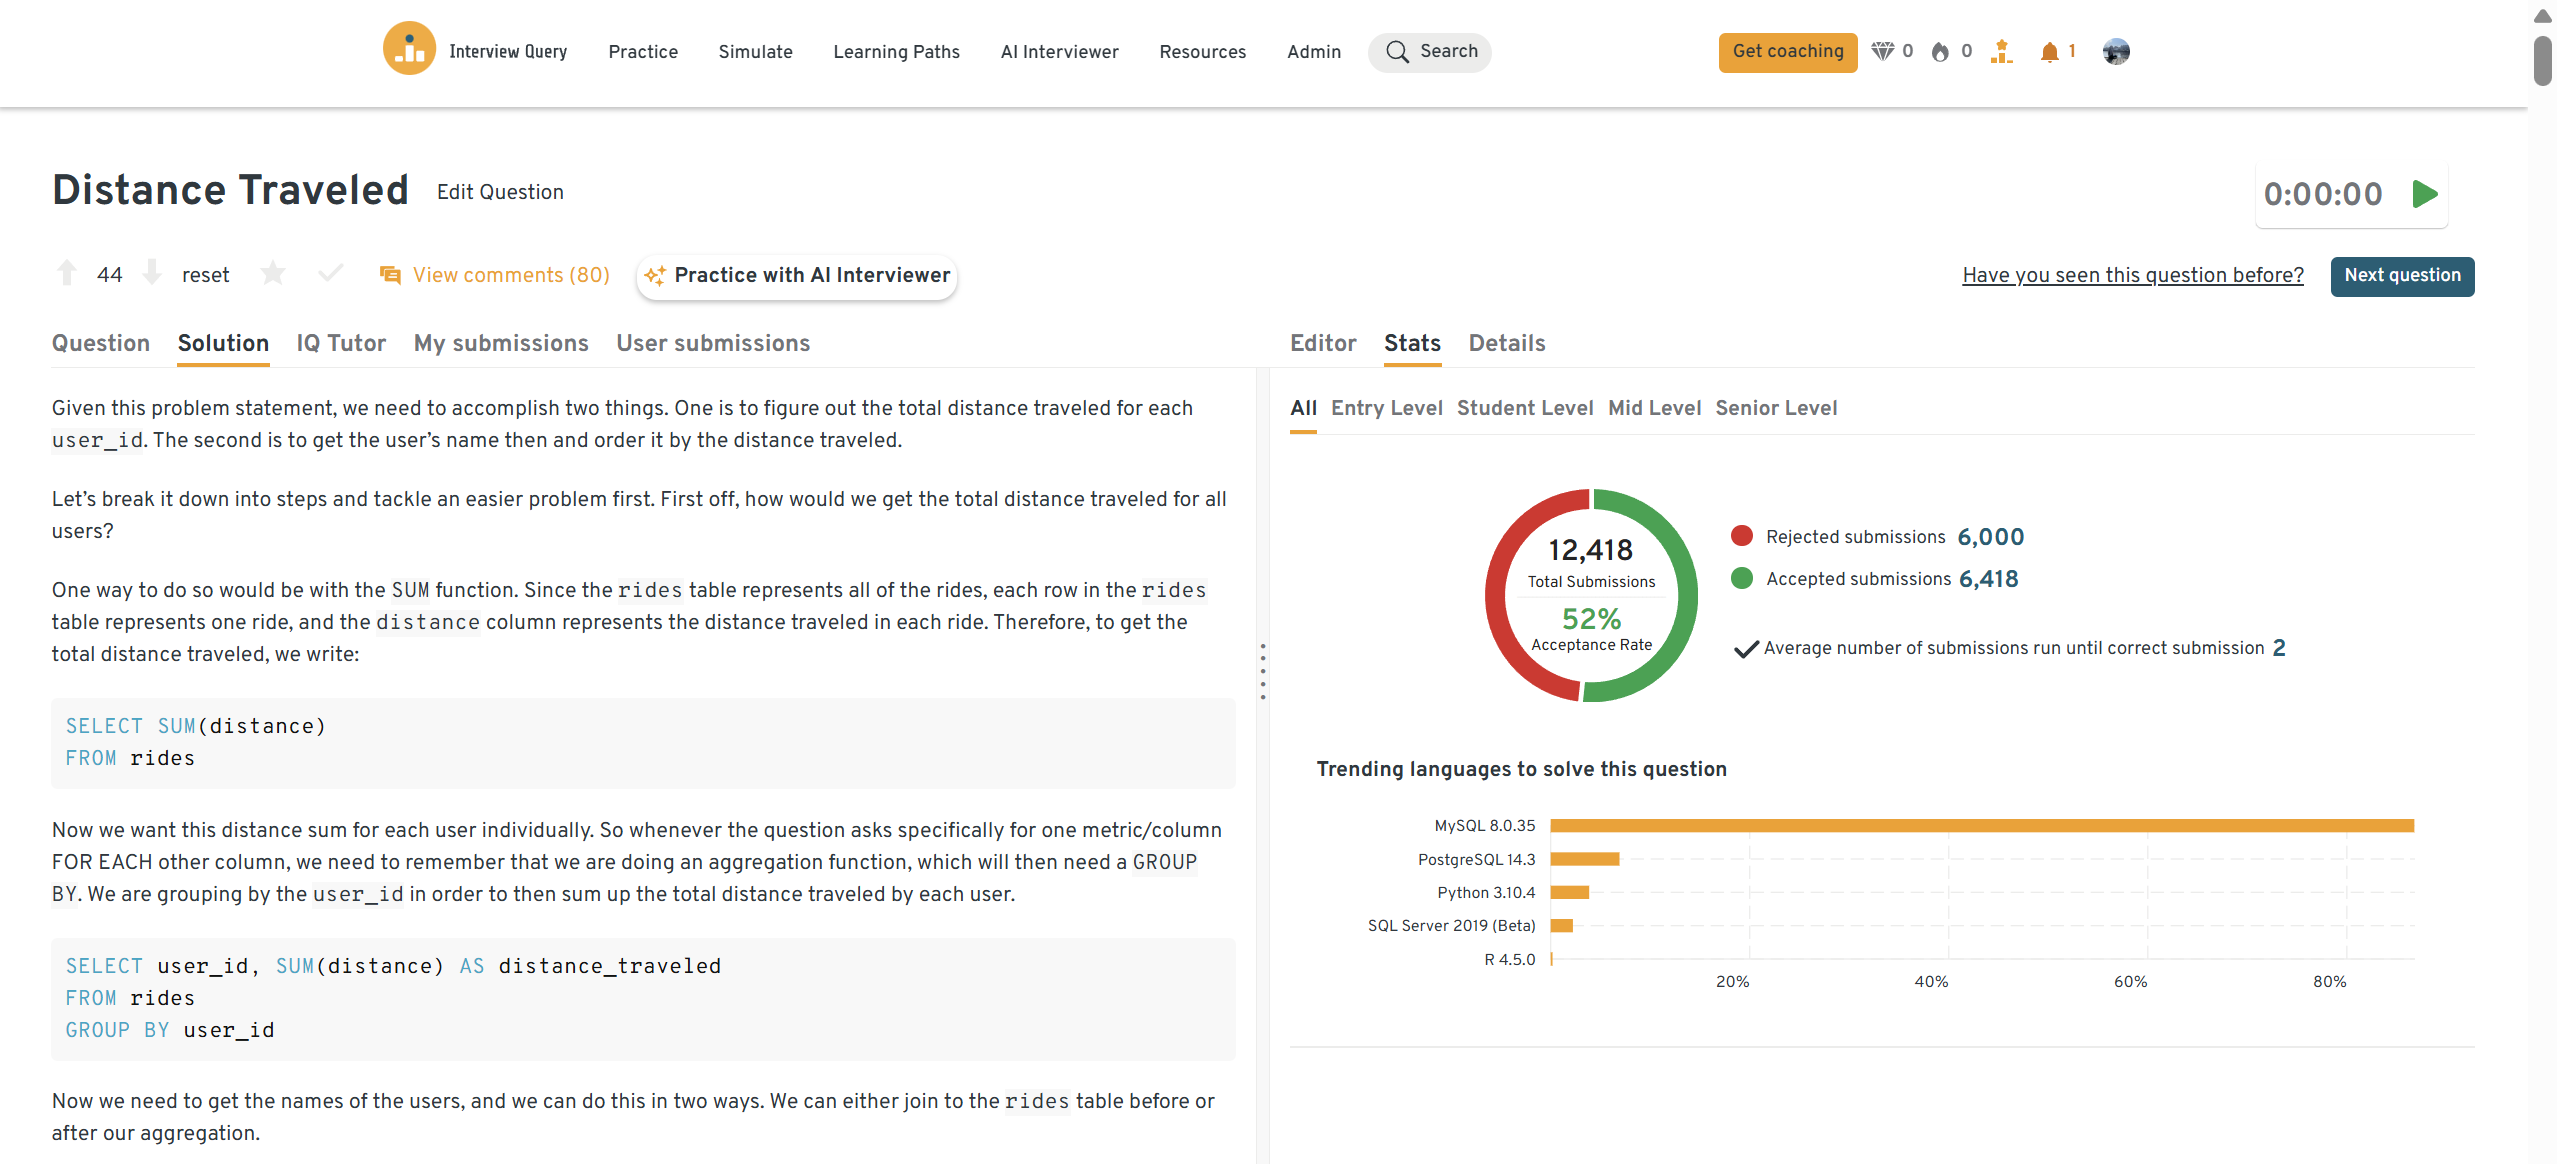Mark question complete with checkmark icon

(330, 273)
